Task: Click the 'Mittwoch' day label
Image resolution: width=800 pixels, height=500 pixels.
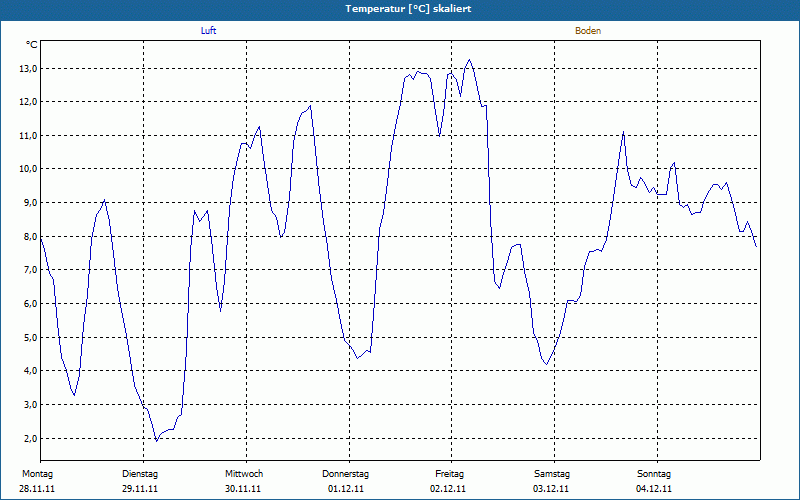Action: [x=244, y=474]
